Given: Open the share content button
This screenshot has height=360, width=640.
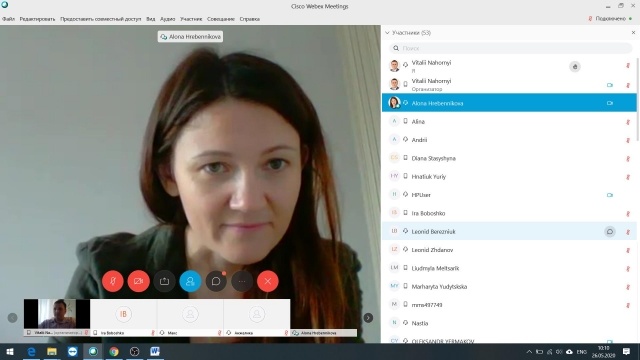Looking at the screenshot, I should tap(164, 281).
